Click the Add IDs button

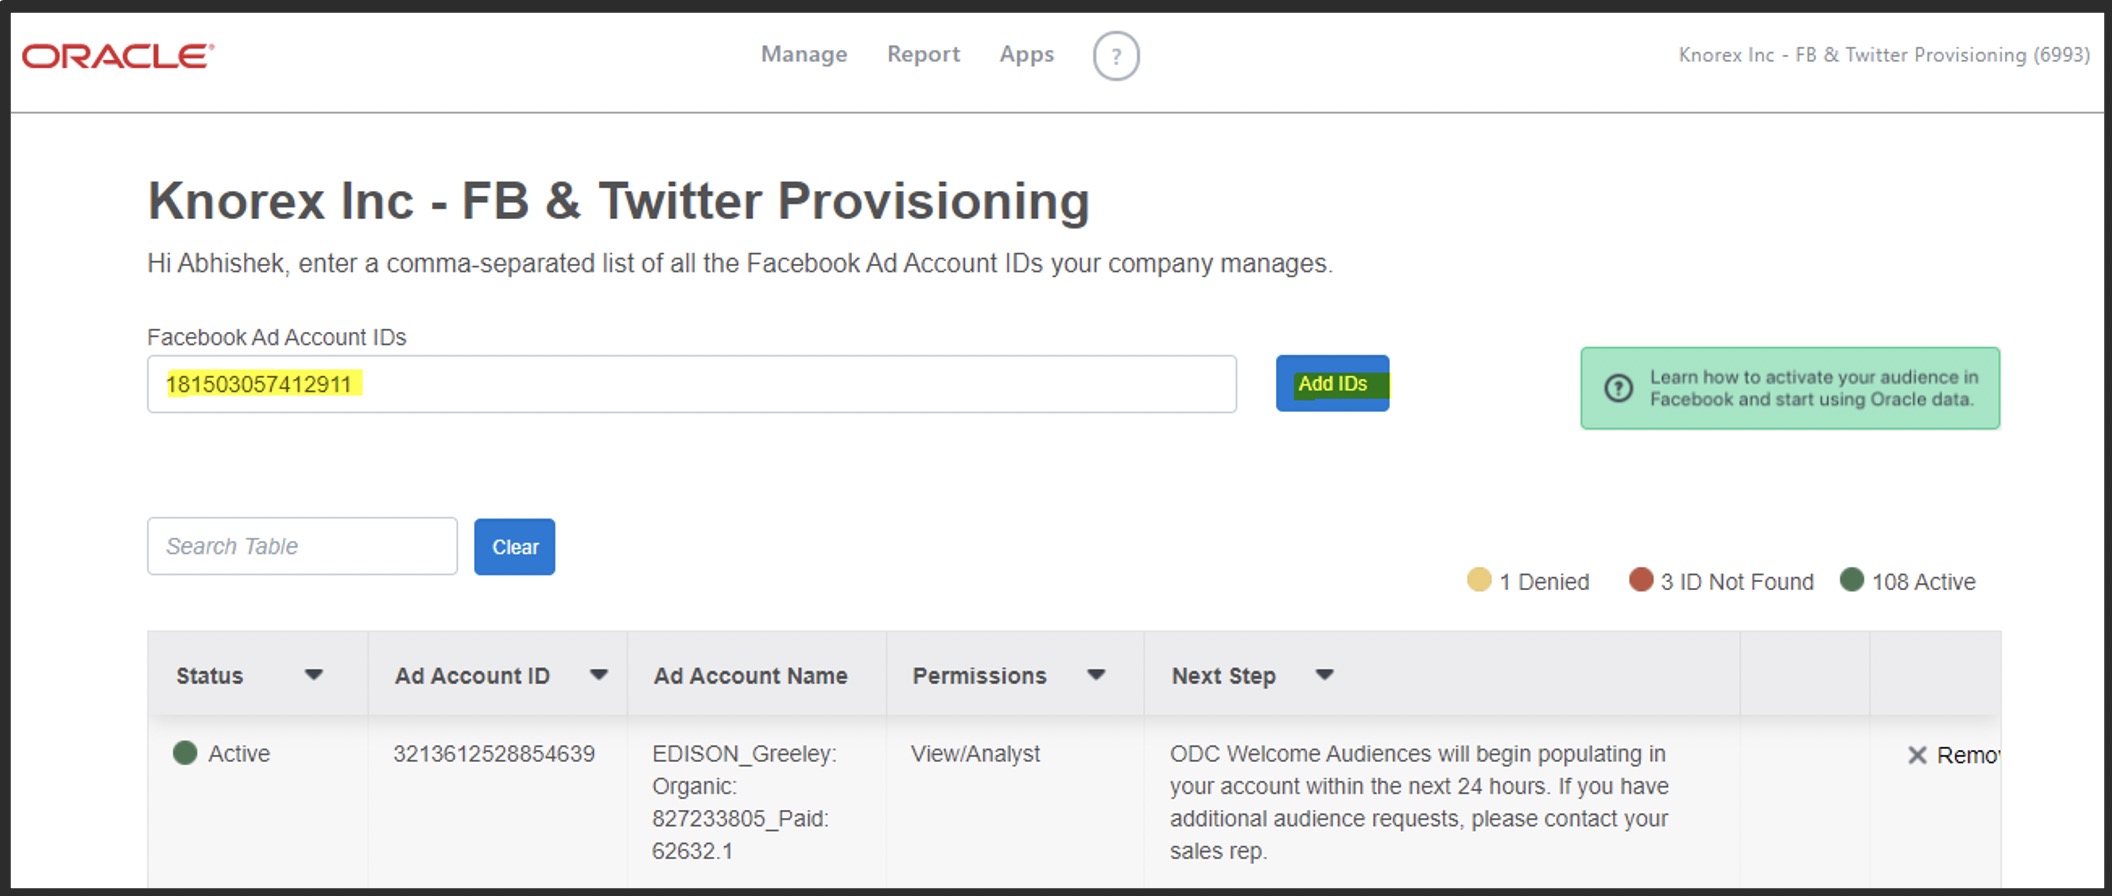(1332, 384)
